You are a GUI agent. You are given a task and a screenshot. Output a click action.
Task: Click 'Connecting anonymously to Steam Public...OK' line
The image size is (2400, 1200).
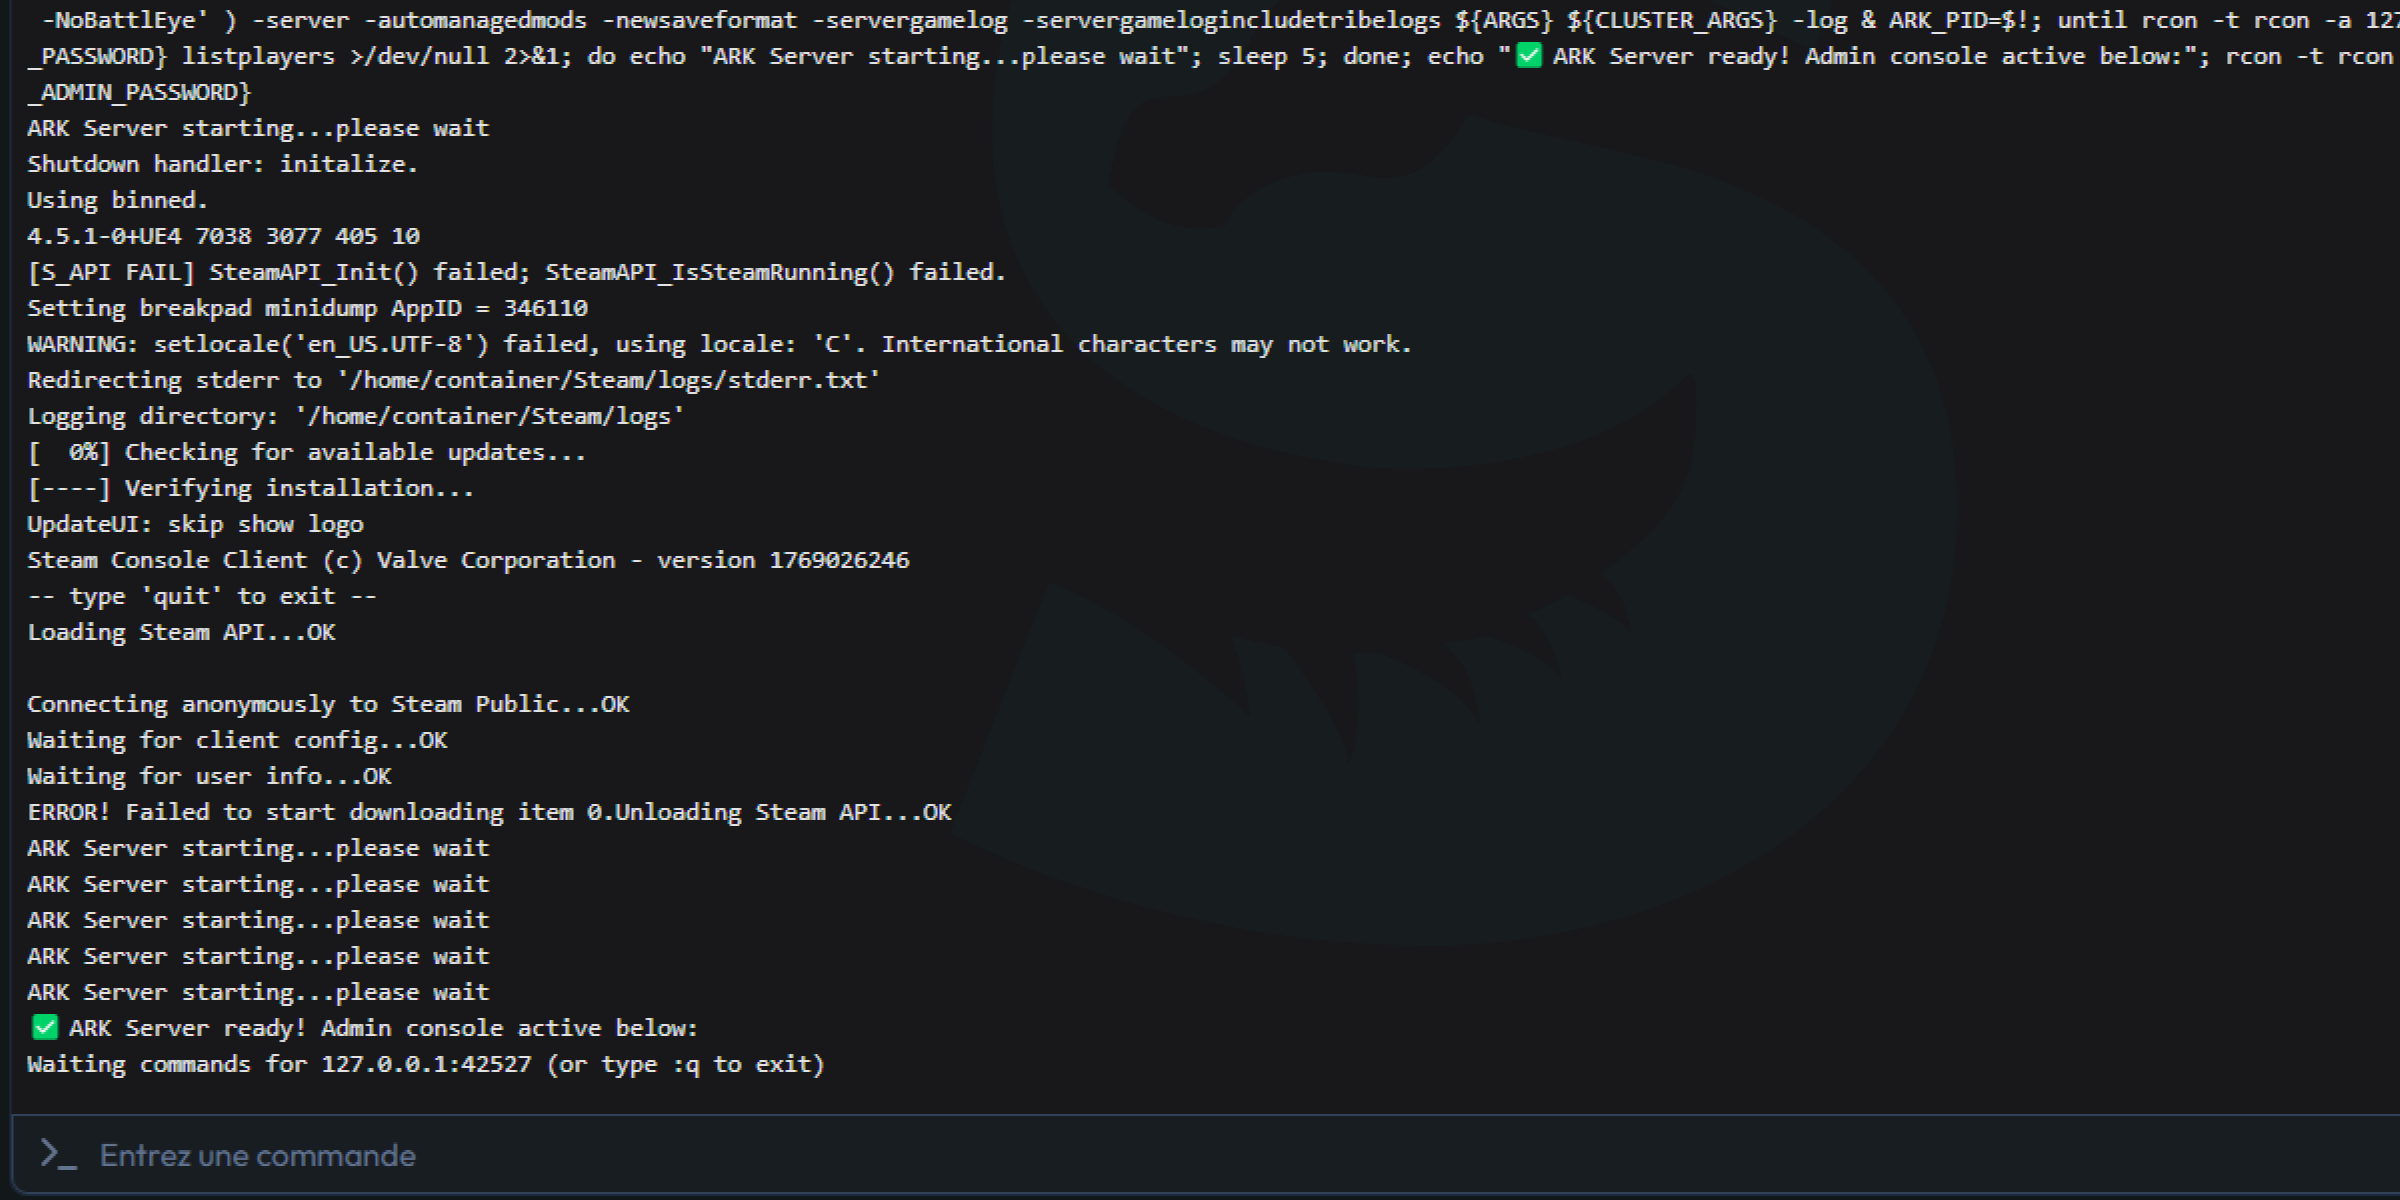(x=328, y=704)
